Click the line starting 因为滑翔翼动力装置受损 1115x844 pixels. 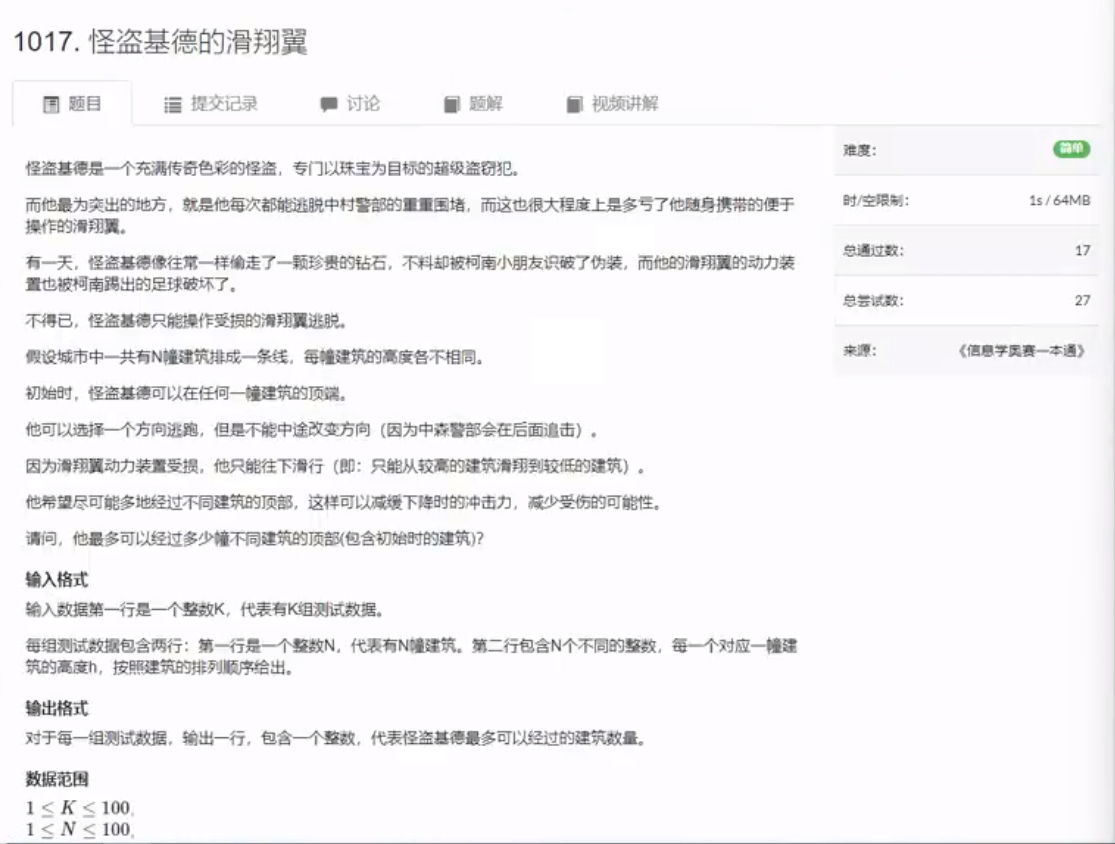point(335,466)
